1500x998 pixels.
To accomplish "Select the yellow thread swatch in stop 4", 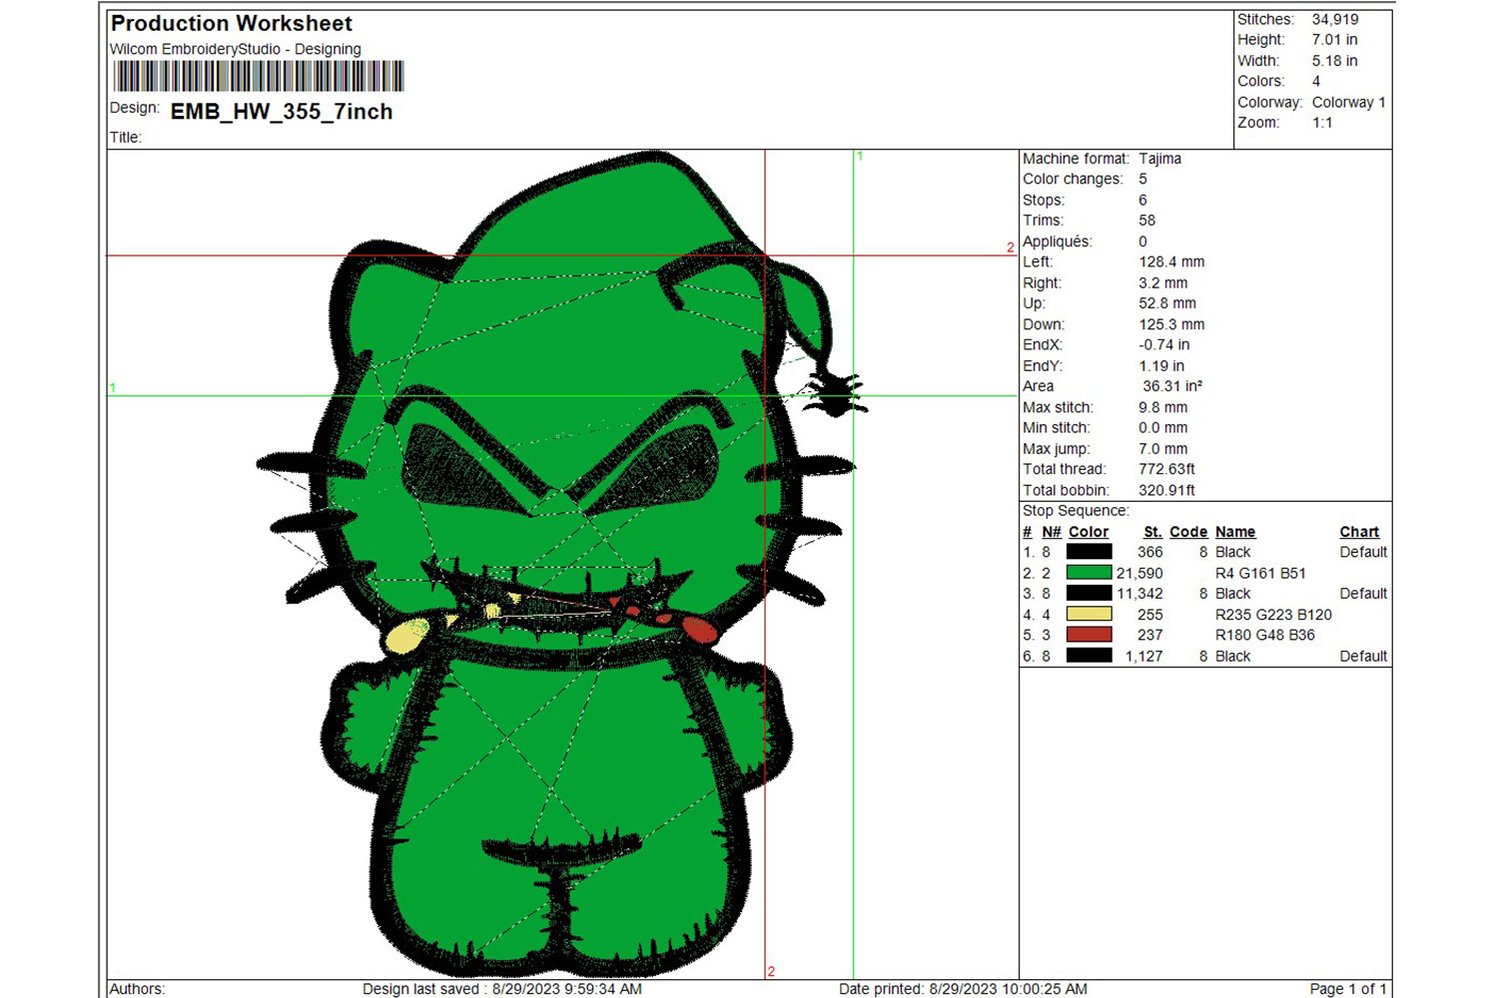I will pyautogui.click(x=1089, y=614).
